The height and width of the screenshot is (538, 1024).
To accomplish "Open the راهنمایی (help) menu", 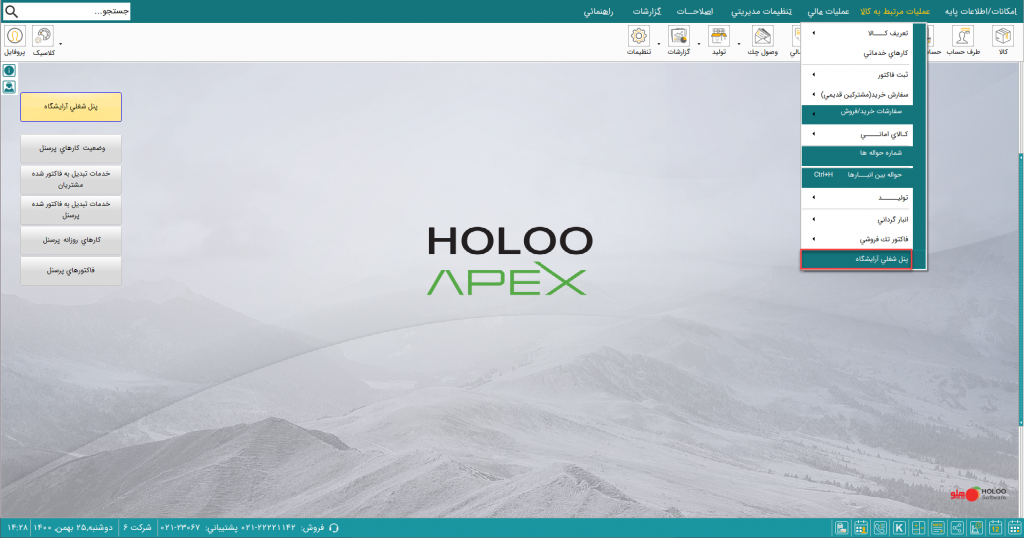I will point(598,12).
